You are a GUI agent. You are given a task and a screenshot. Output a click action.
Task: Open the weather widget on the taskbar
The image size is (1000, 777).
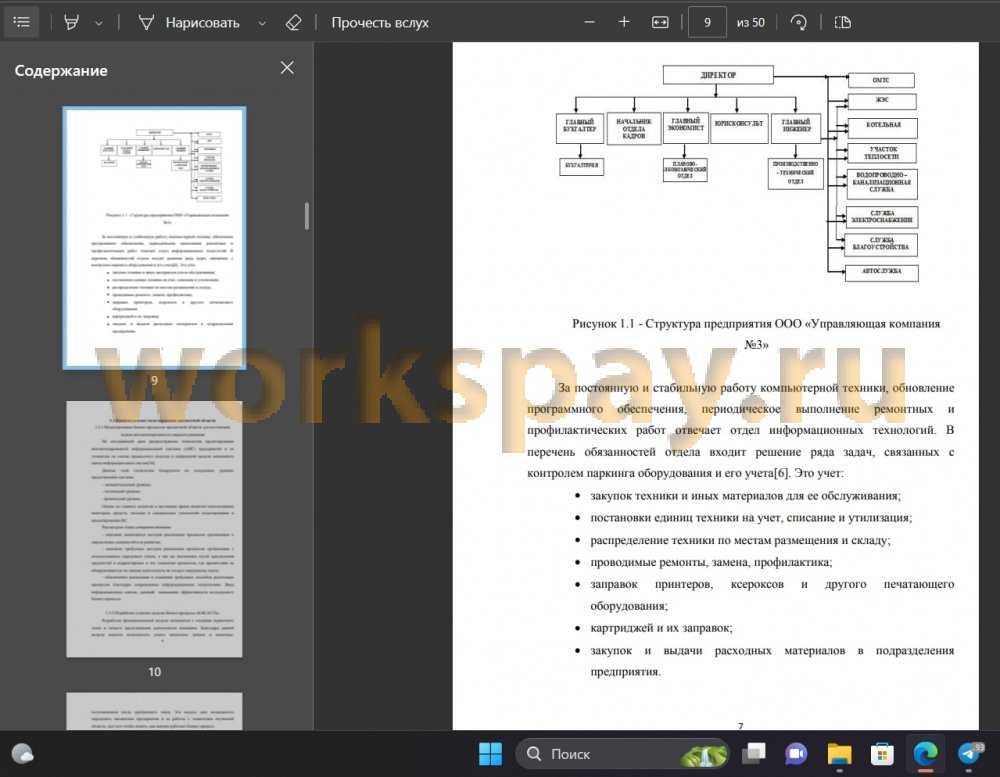[x=23, y=754]
